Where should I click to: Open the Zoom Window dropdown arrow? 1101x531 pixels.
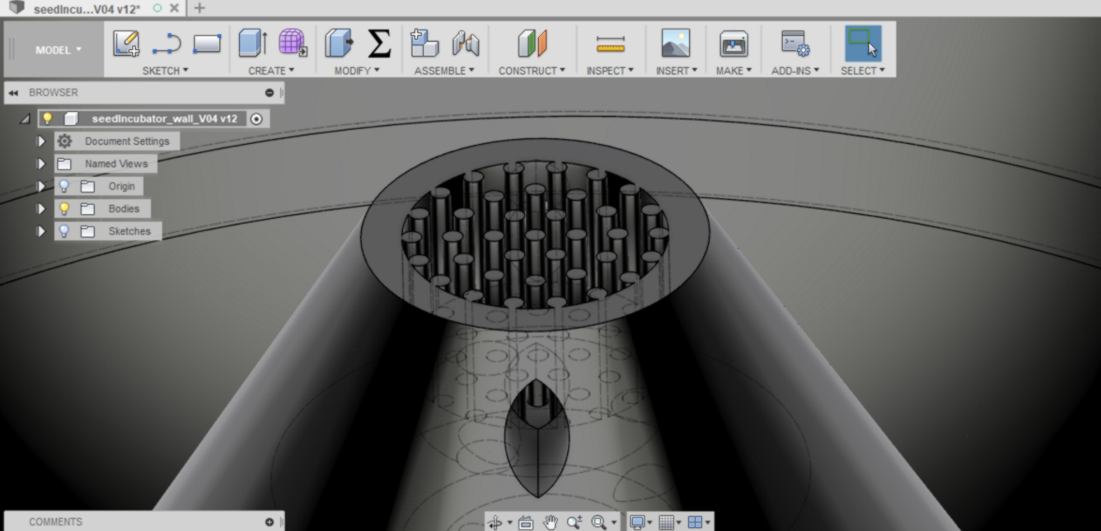coord(613,523)
